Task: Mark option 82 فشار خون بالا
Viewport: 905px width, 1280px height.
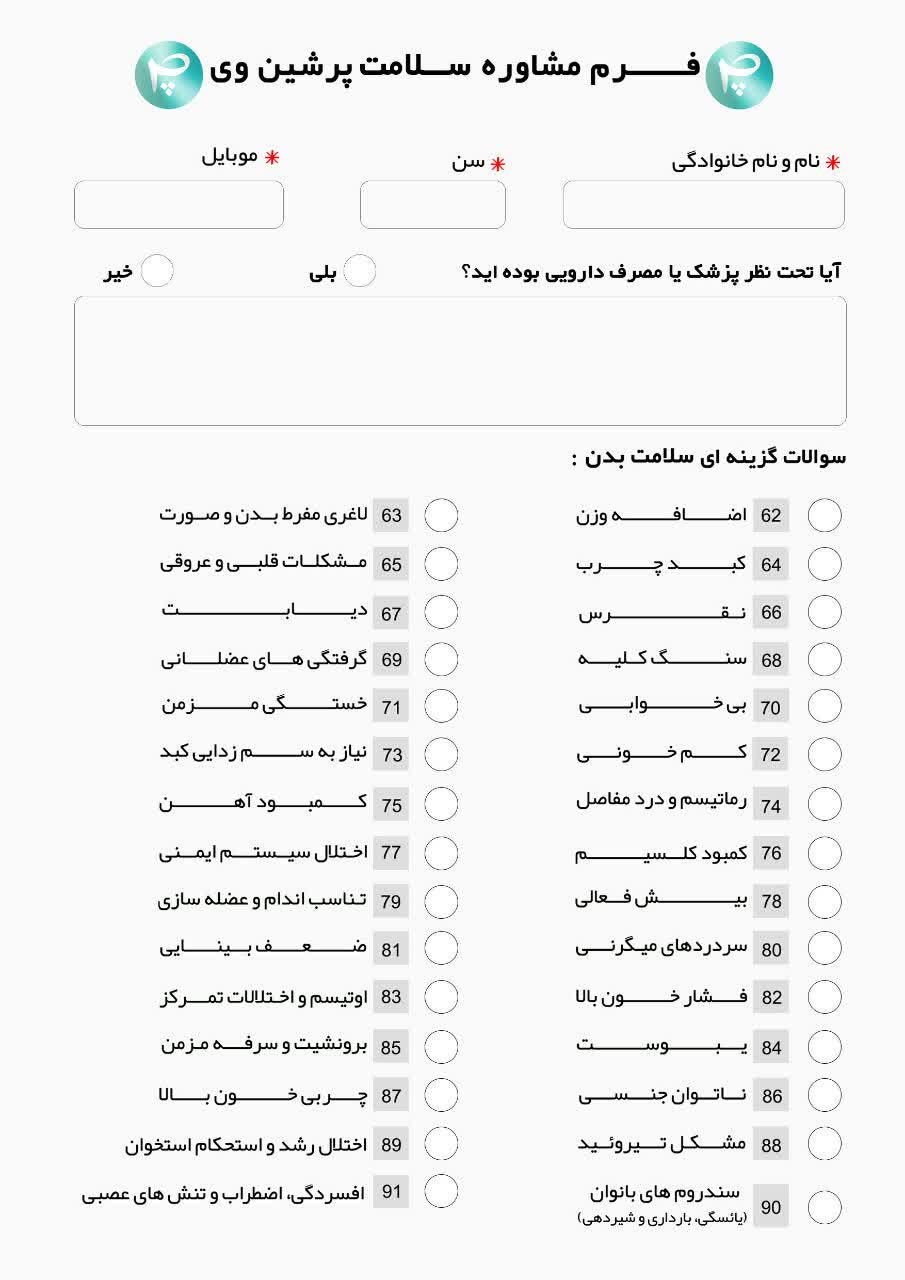Action: [824, 997]
